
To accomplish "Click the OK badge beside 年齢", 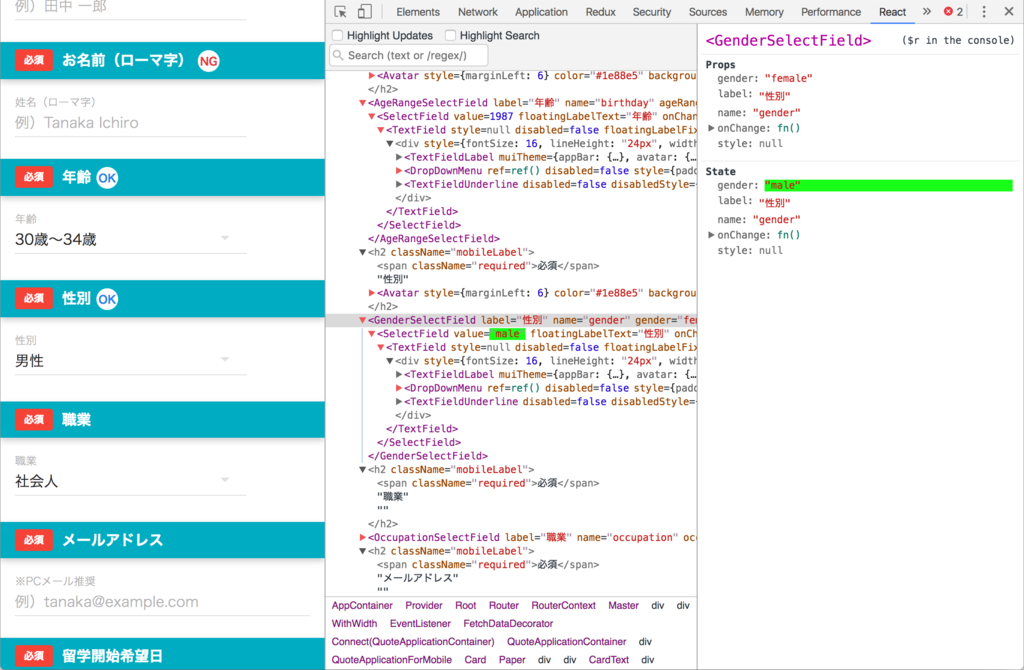I will 107,178.
